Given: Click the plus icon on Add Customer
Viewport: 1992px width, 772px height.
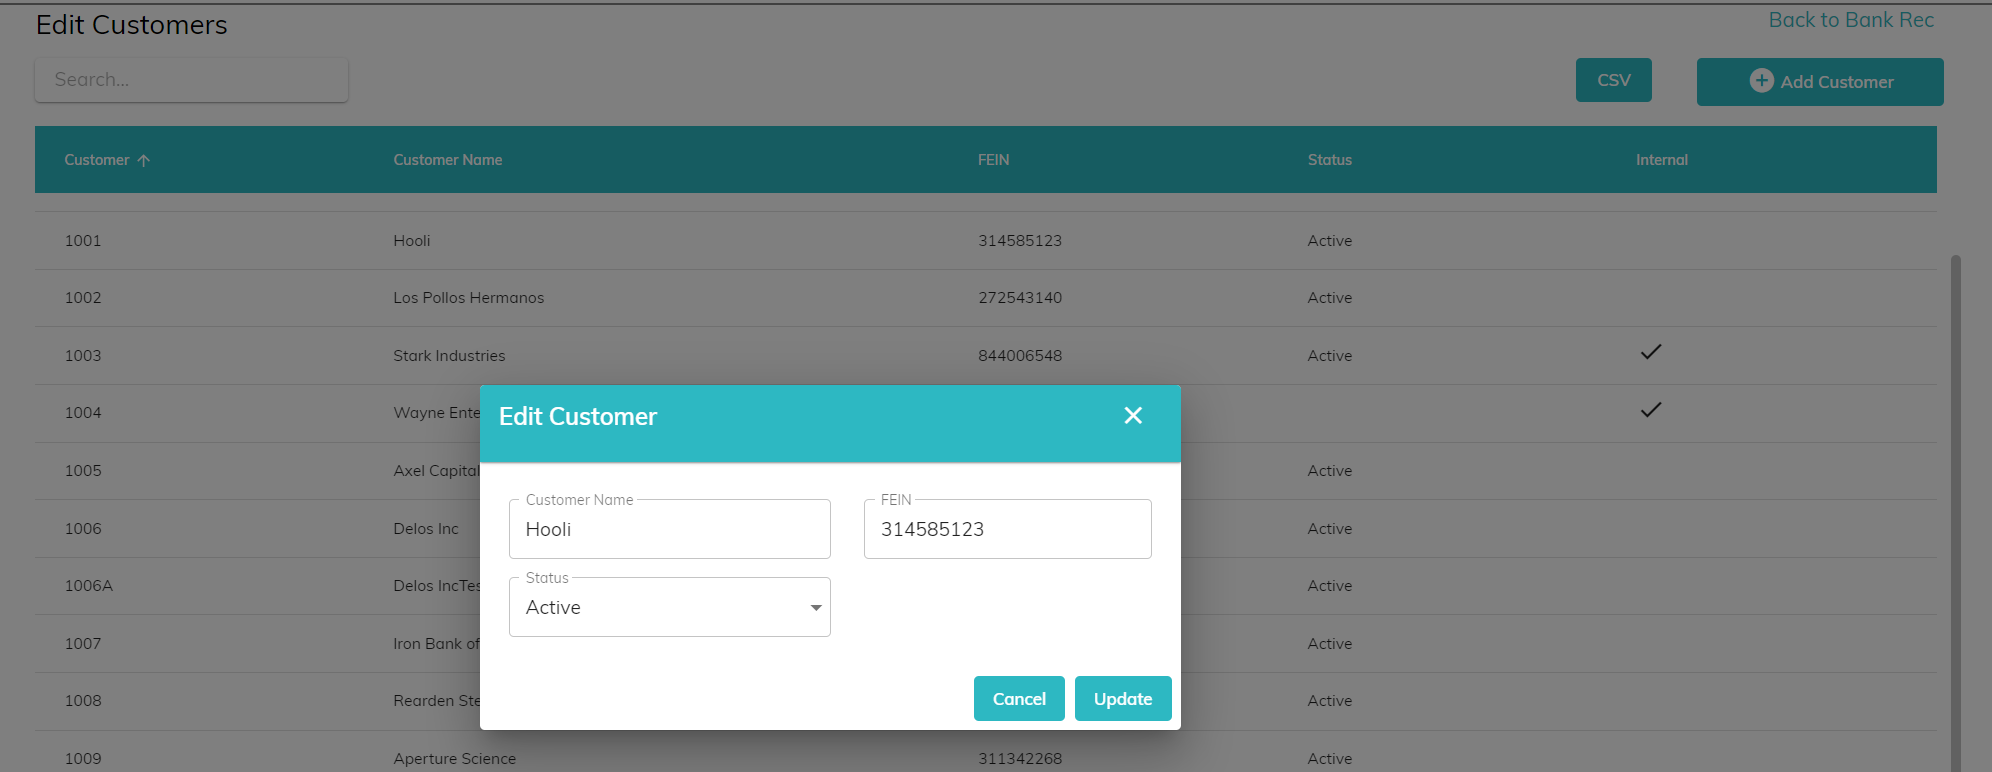Looking at the screenshot, I should [1761, 81].
